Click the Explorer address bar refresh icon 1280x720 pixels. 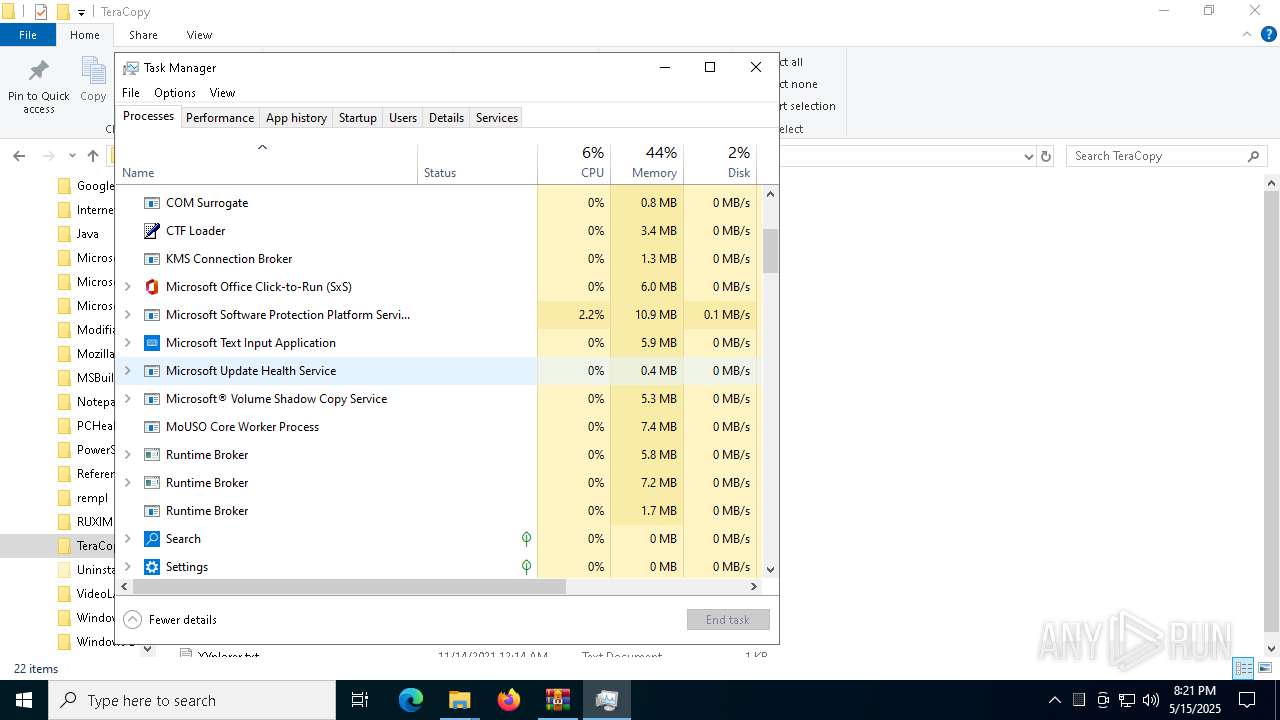pyautogui.click(x=1046, y=156)
